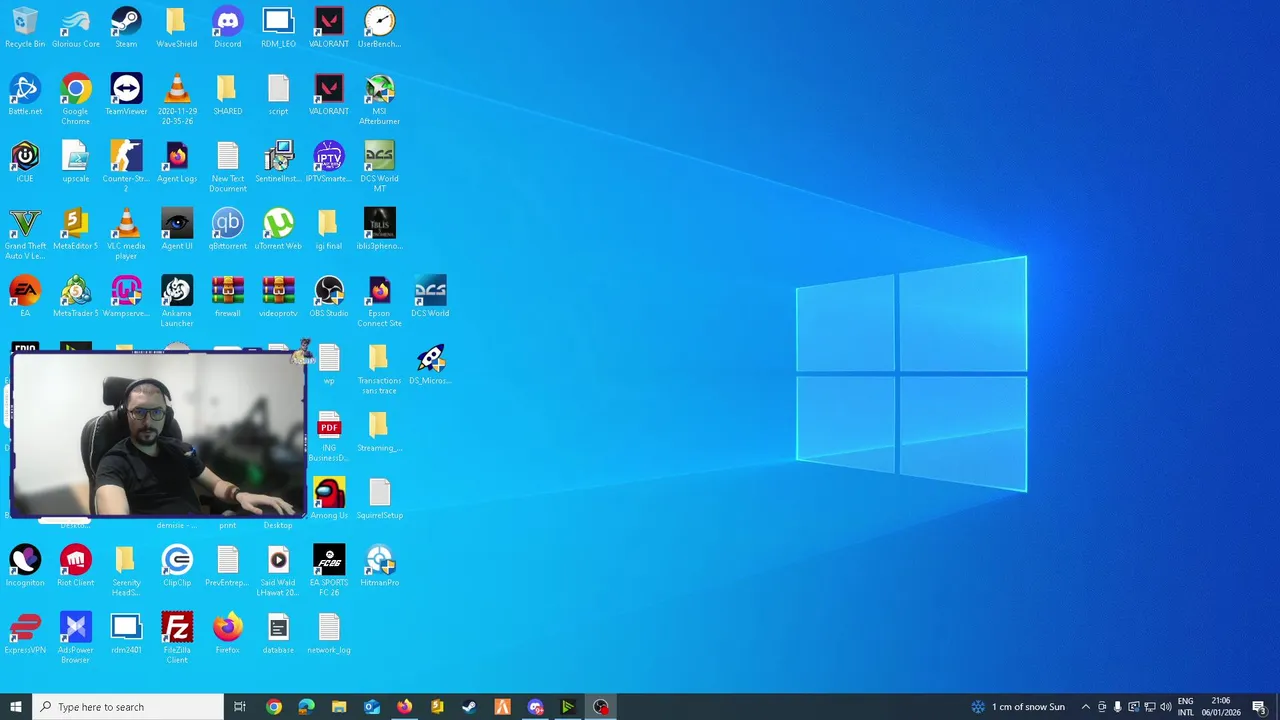Open the notification center with 3 alerts
Viewport: 1280px width, 720px height.
[x=1260, y=707]
